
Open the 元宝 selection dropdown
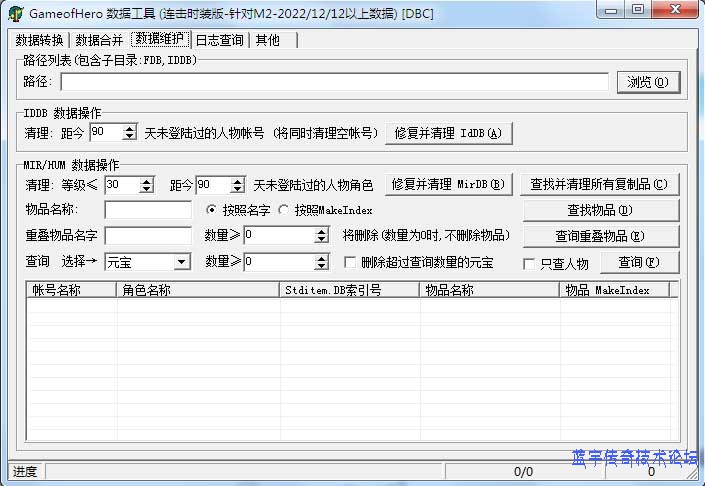click(181, 262)
